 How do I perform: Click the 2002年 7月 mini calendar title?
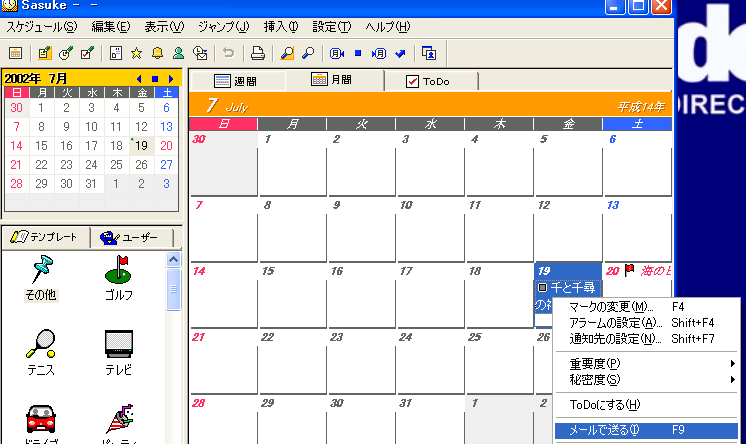(36, 79)
